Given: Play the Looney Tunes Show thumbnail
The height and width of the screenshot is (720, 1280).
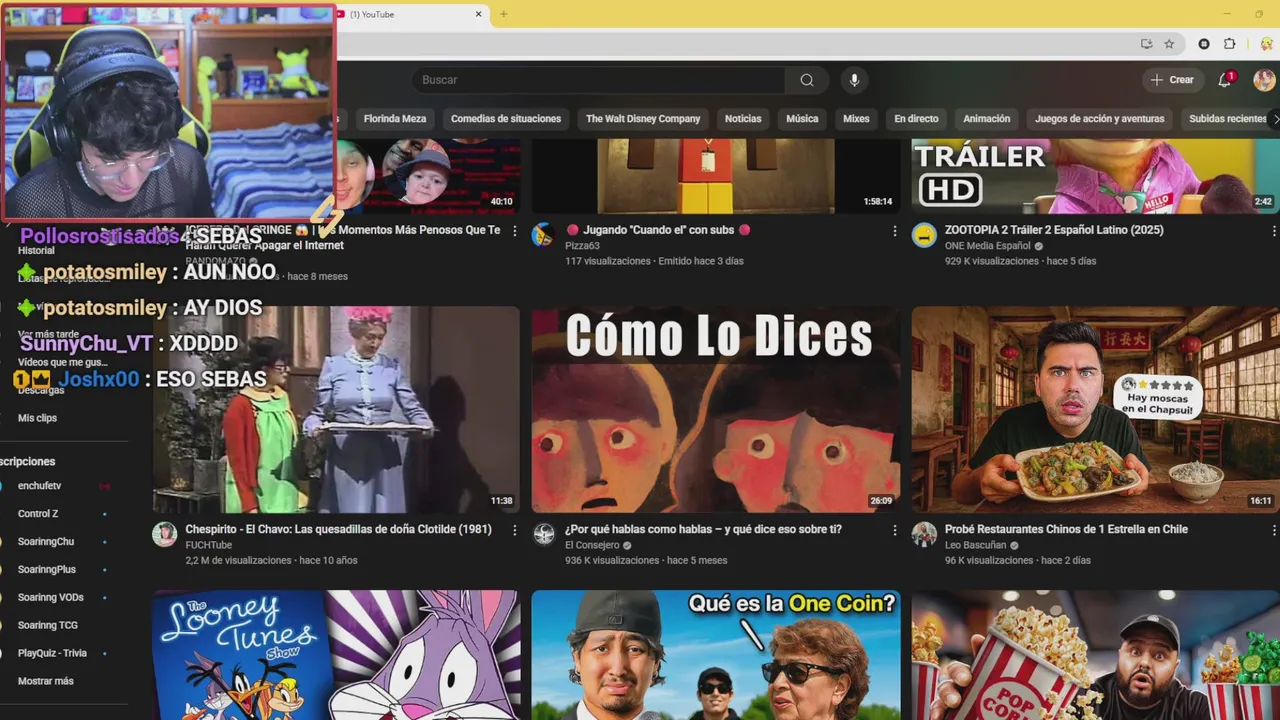Looking at the screenshot, I should [336, 655].
